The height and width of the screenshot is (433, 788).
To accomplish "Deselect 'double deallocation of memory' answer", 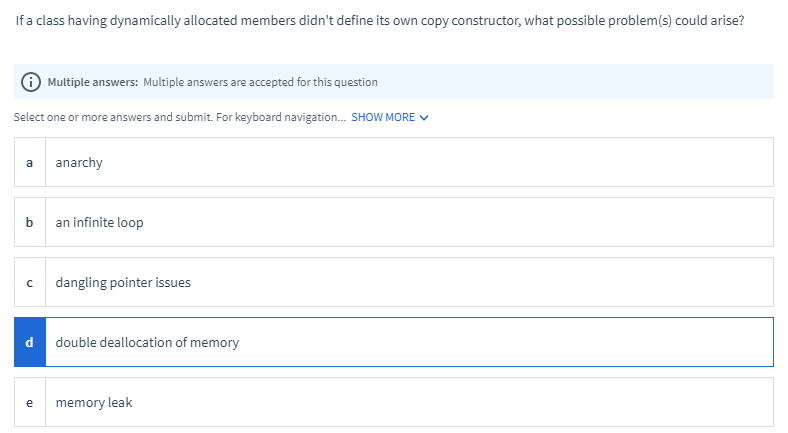I will [x=393, y=342].
